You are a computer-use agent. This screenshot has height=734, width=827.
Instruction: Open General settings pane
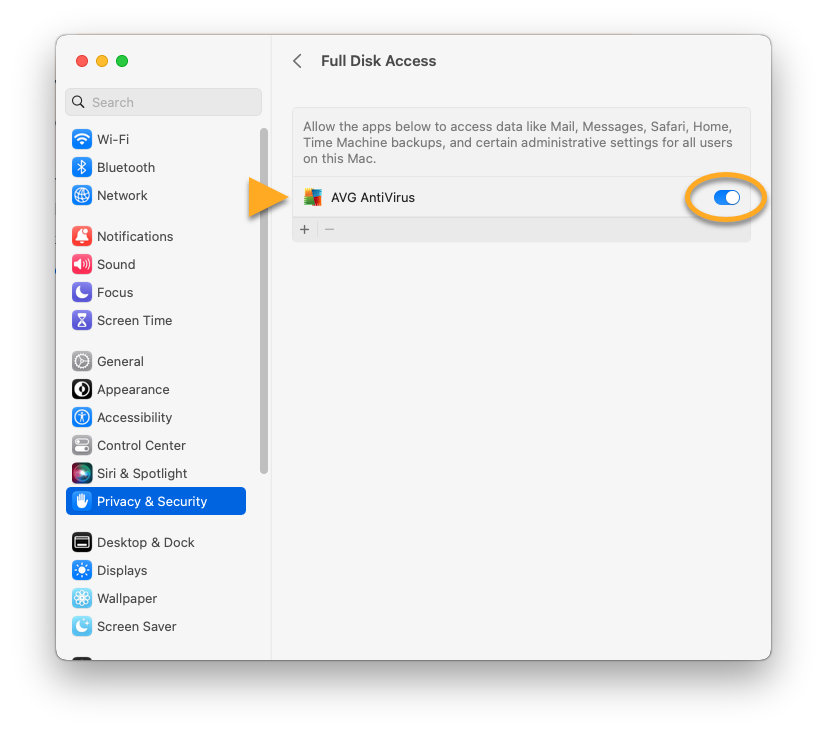pyautogui.click(x=120, y=361)
